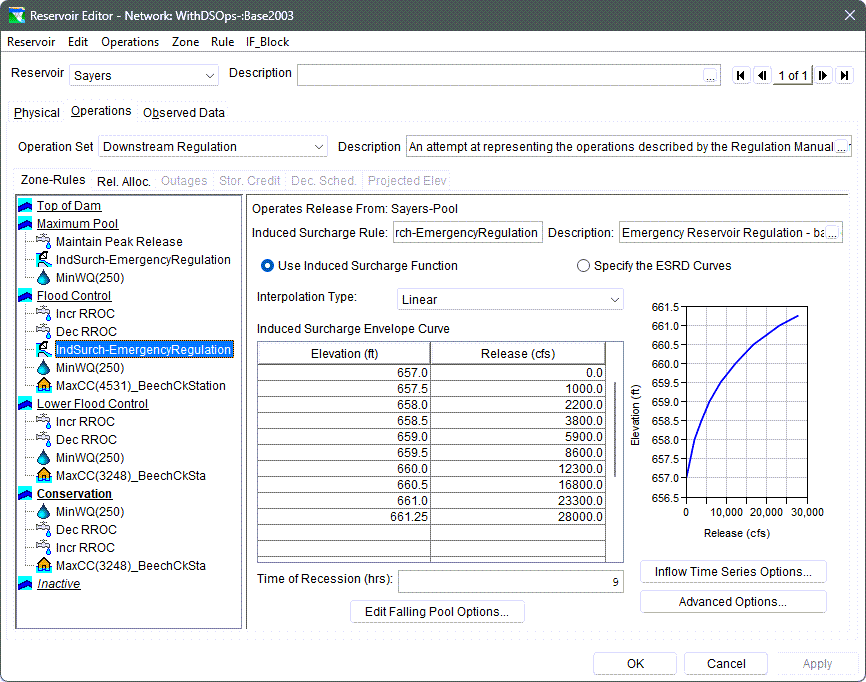The width and height of the screenshot is (866, 682).
Task: Open Inflow Time Series Options
Action: (x=733, y=572)
